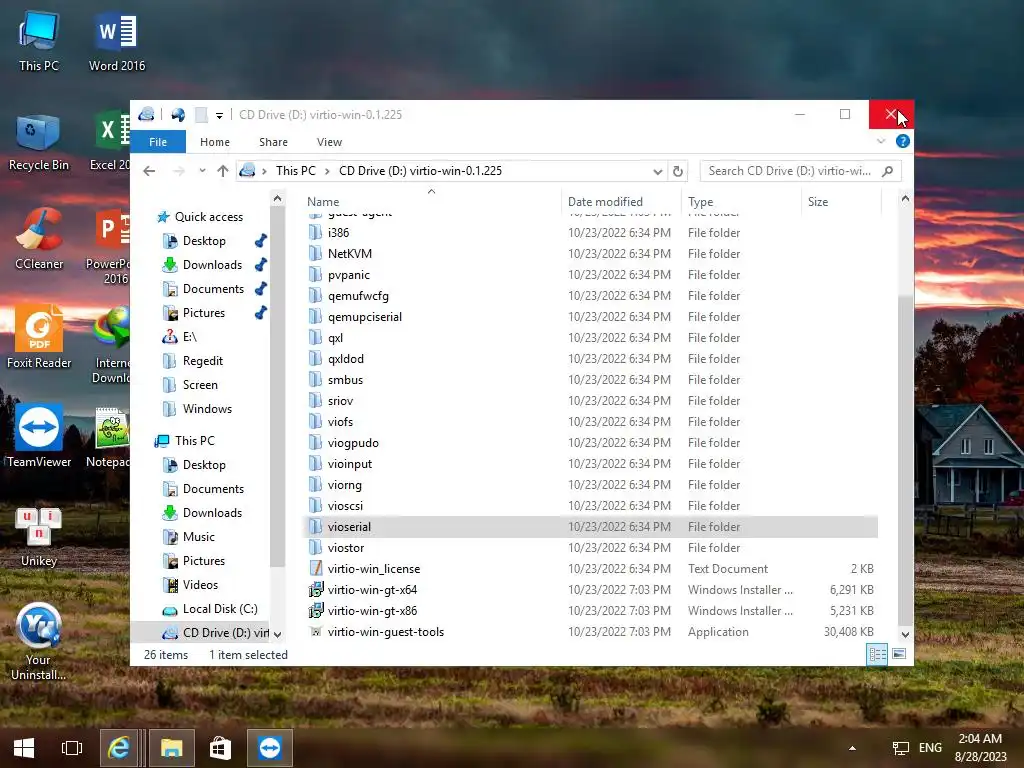Screen dimensions: 1024x768
Task: Open Your Uninstaller desktop icon
Action: [x=39, y=642]
